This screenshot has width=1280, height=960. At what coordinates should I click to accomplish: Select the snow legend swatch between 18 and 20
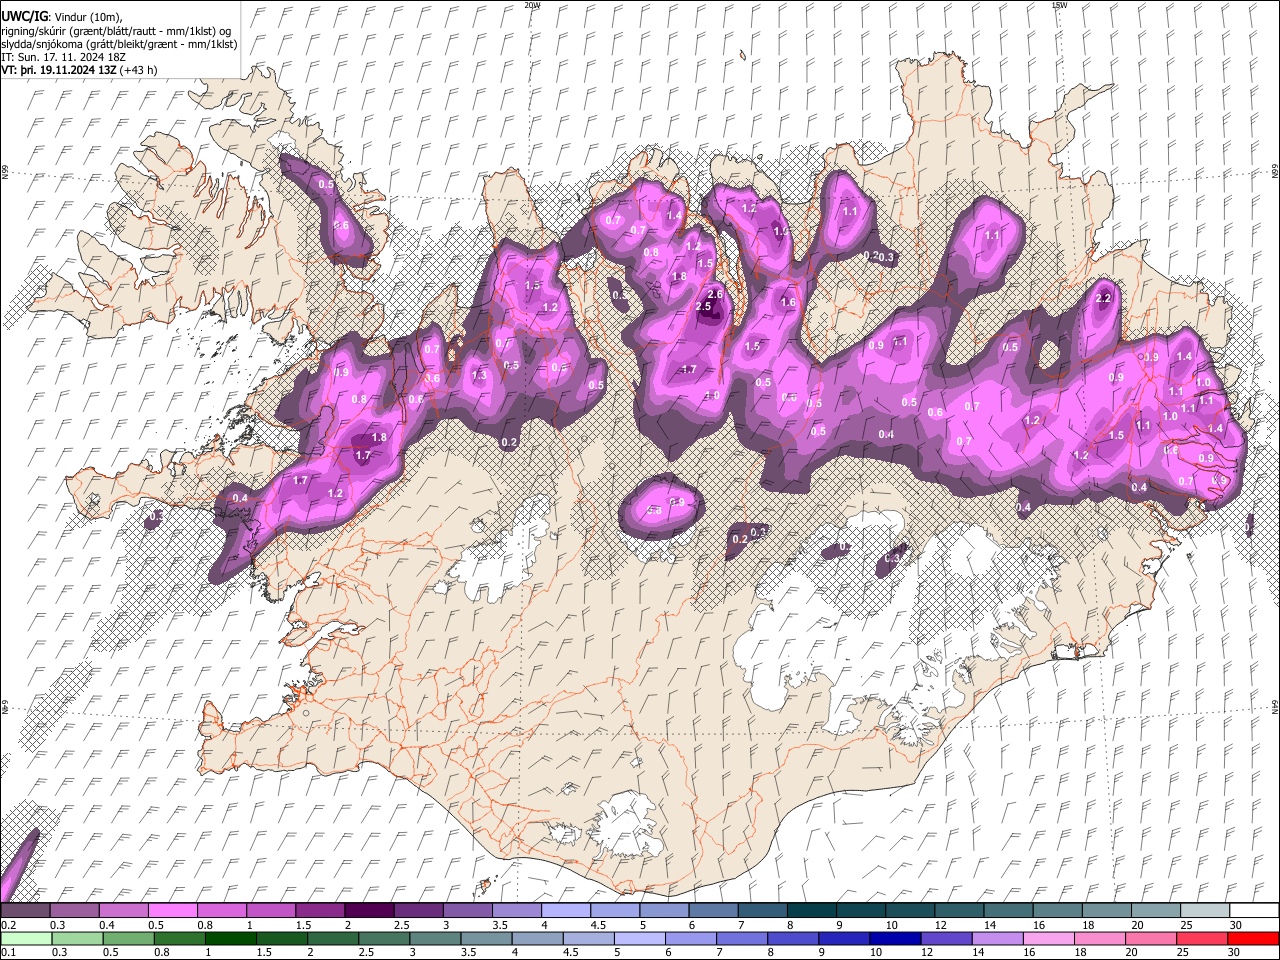(x=1105, y=910)
